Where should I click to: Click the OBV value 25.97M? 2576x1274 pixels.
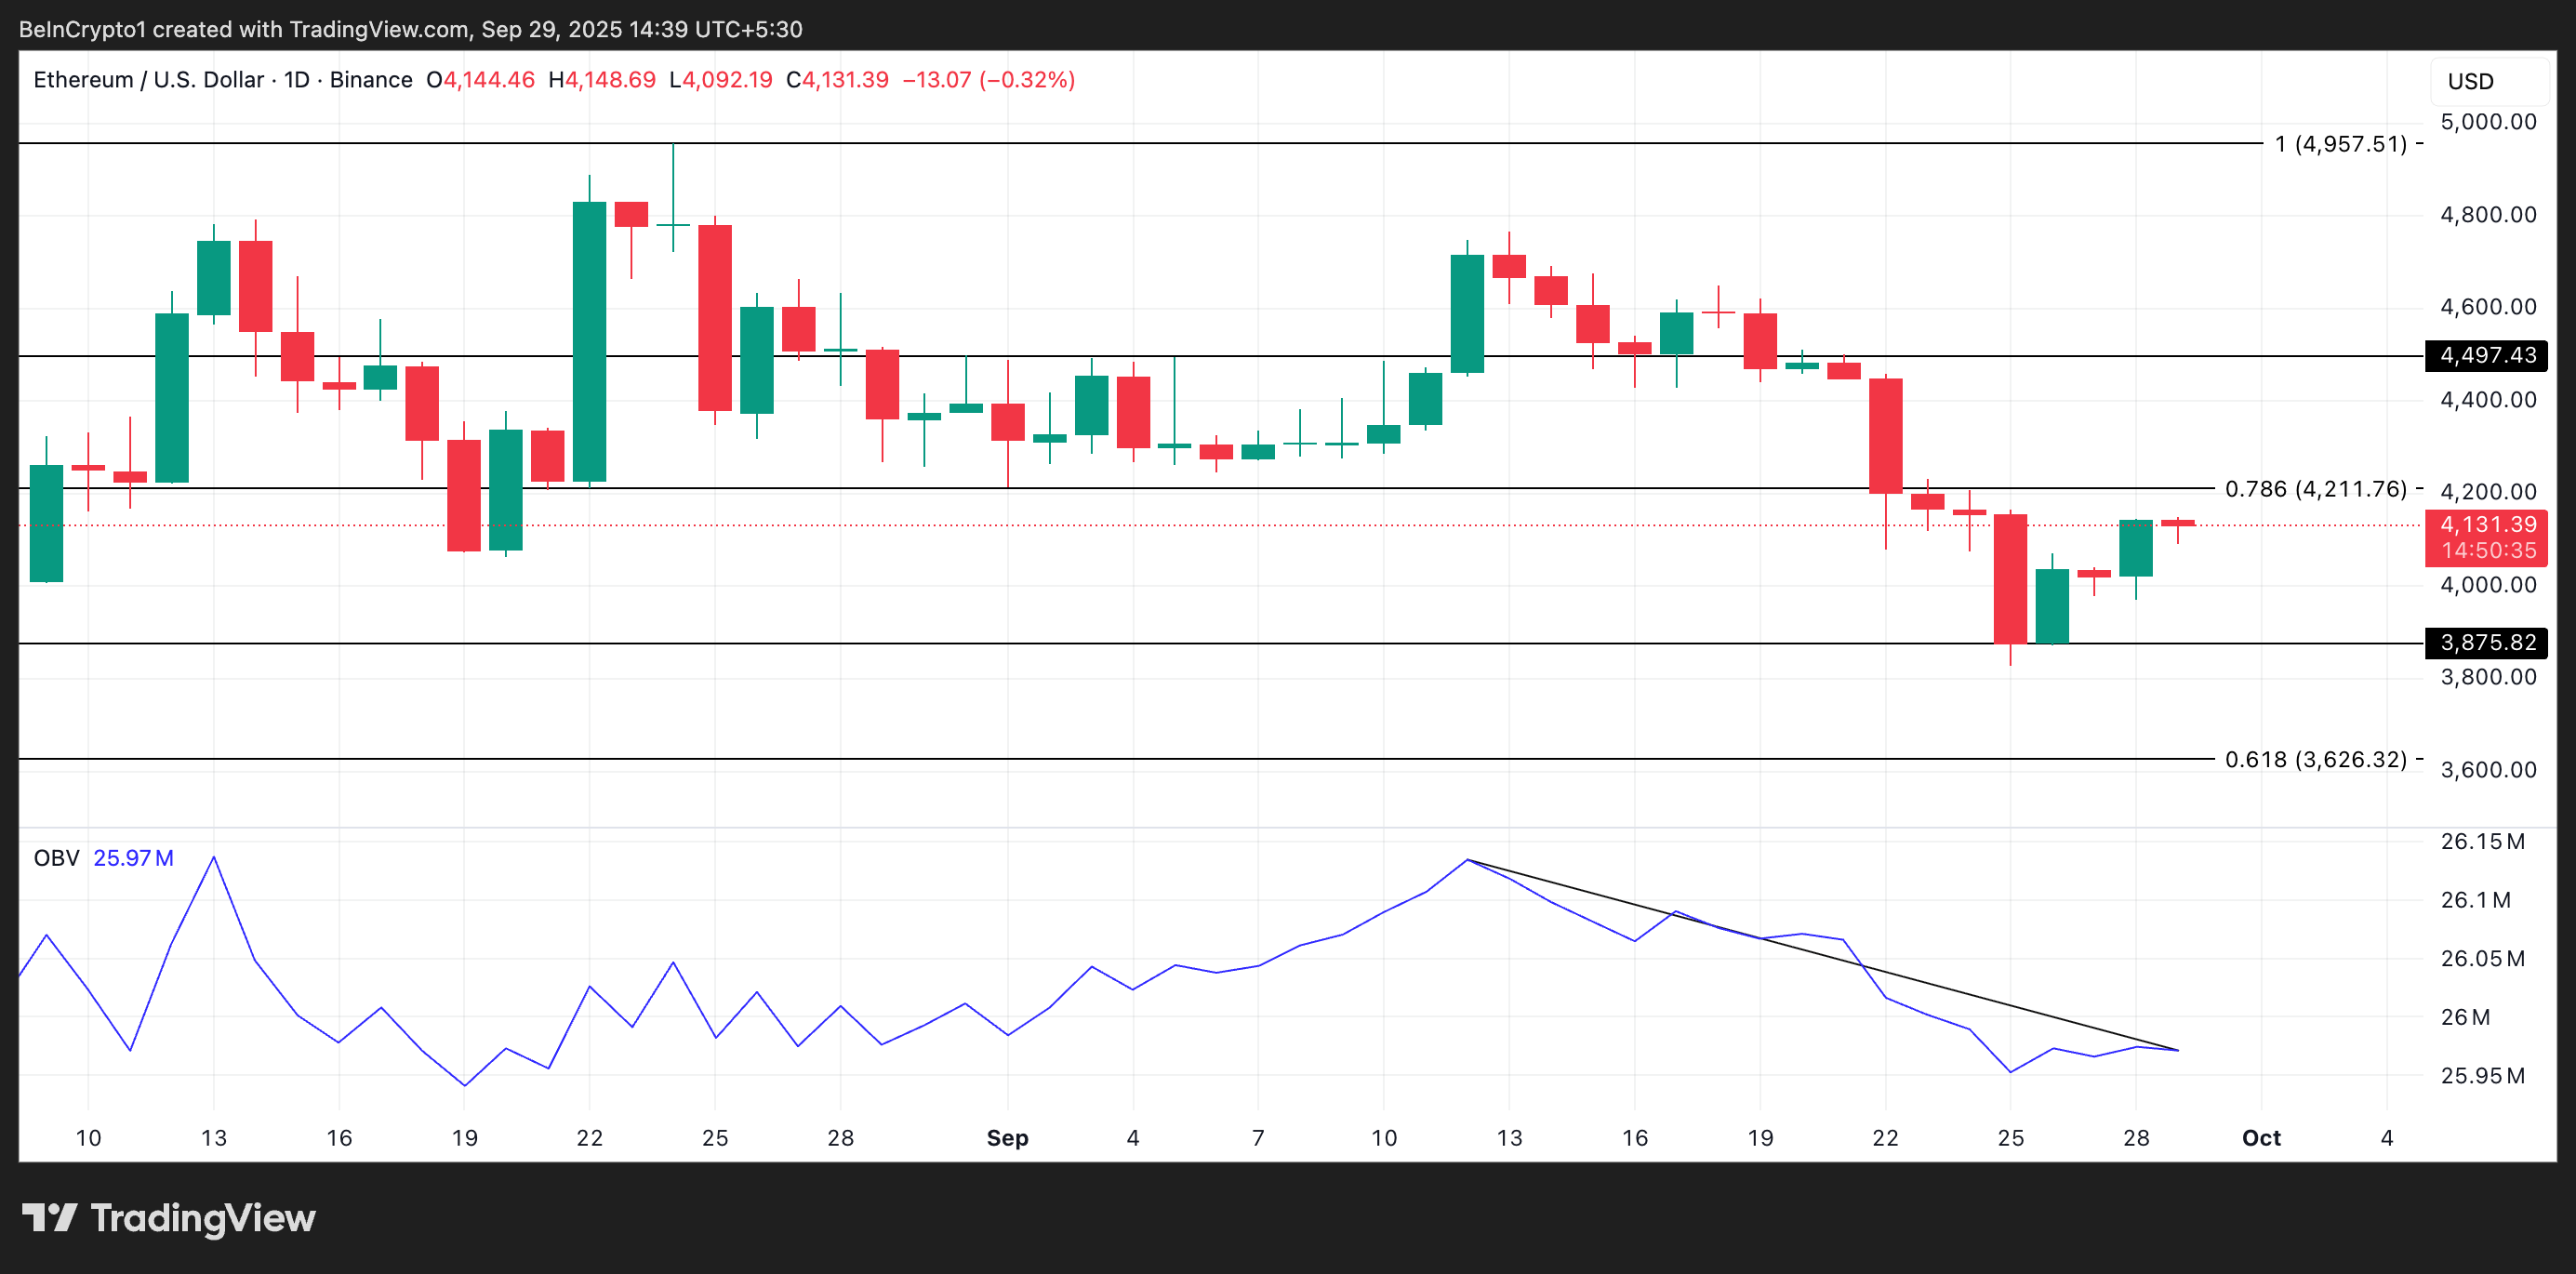tap(133, 857)
